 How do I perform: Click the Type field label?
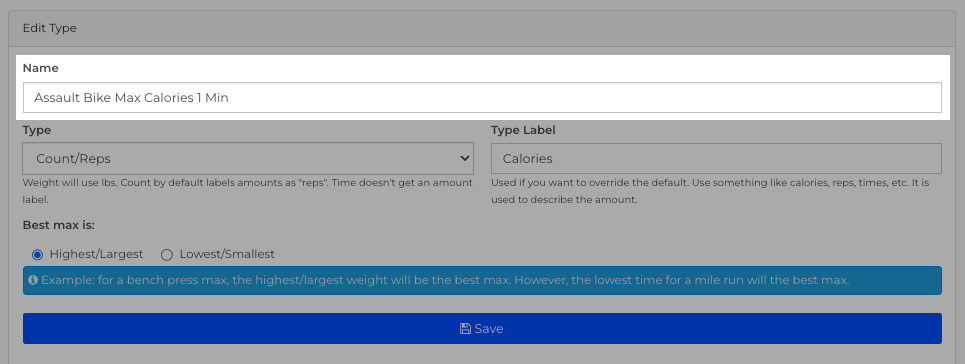tap(37, 130)
